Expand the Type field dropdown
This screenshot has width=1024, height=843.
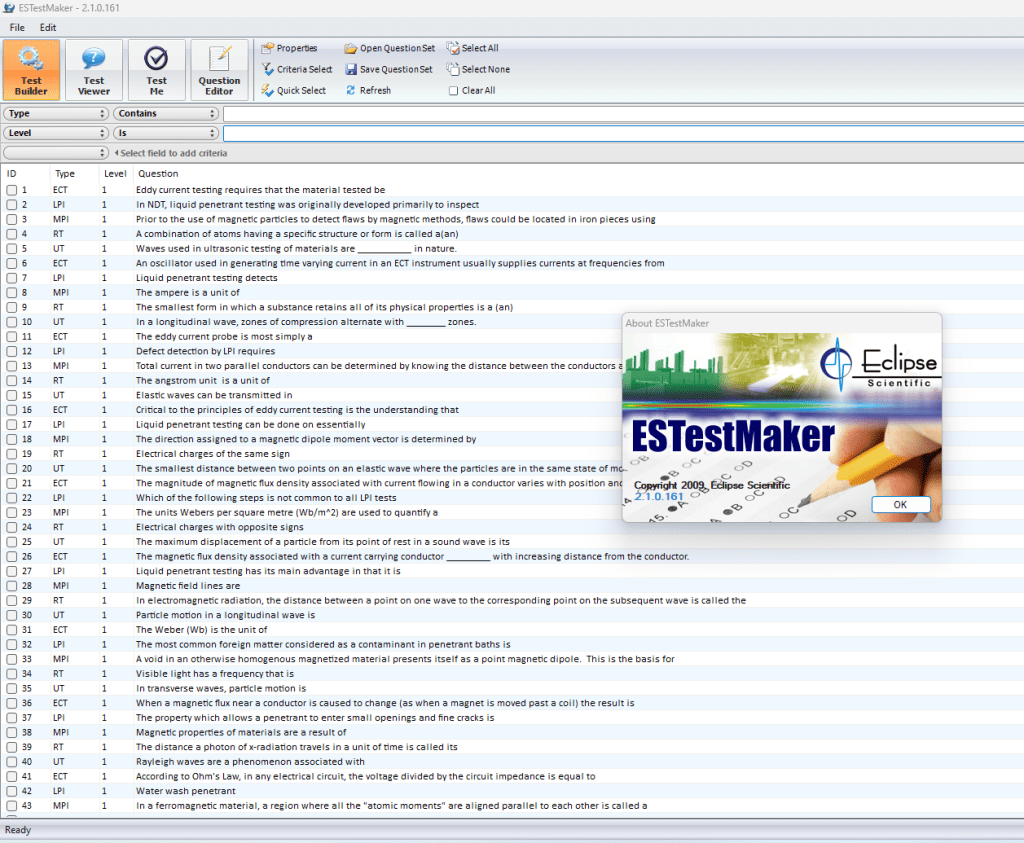(x=56, y=114)
